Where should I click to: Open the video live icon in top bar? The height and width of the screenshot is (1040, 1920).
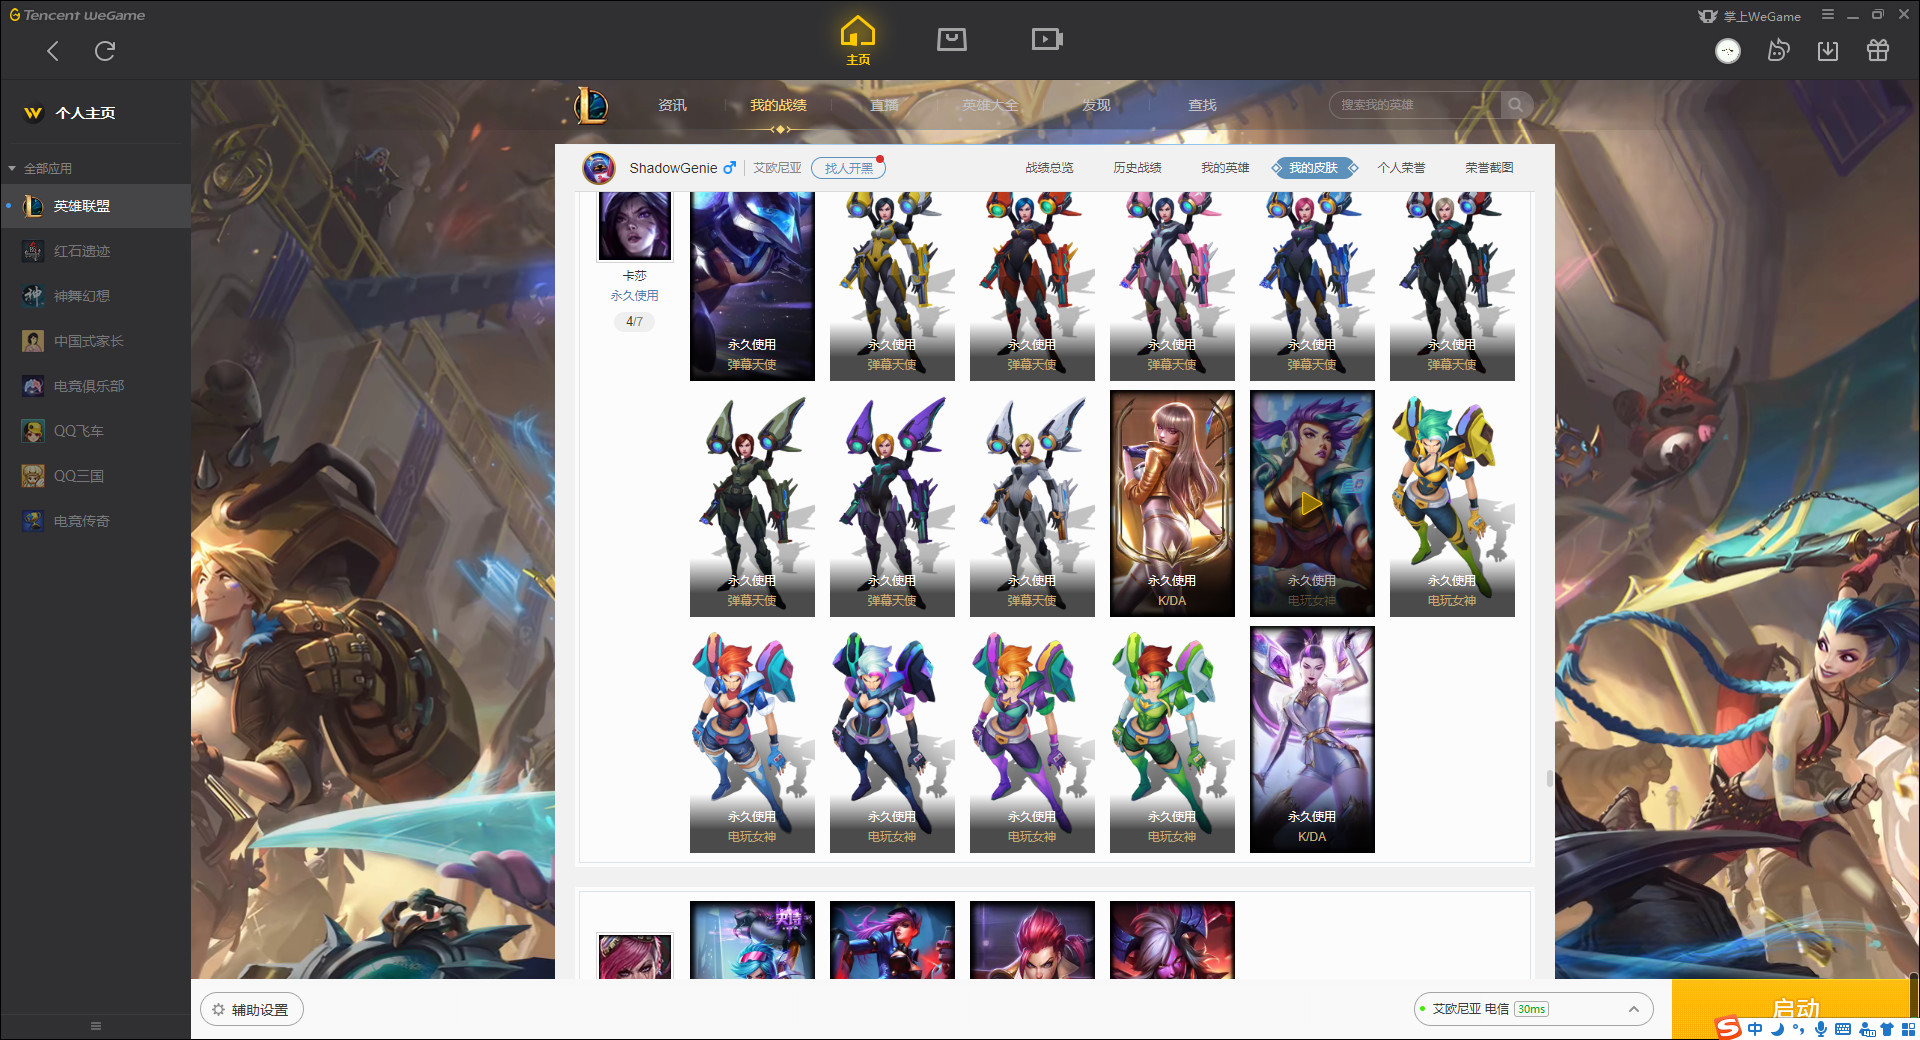(x=1047, y=39)
